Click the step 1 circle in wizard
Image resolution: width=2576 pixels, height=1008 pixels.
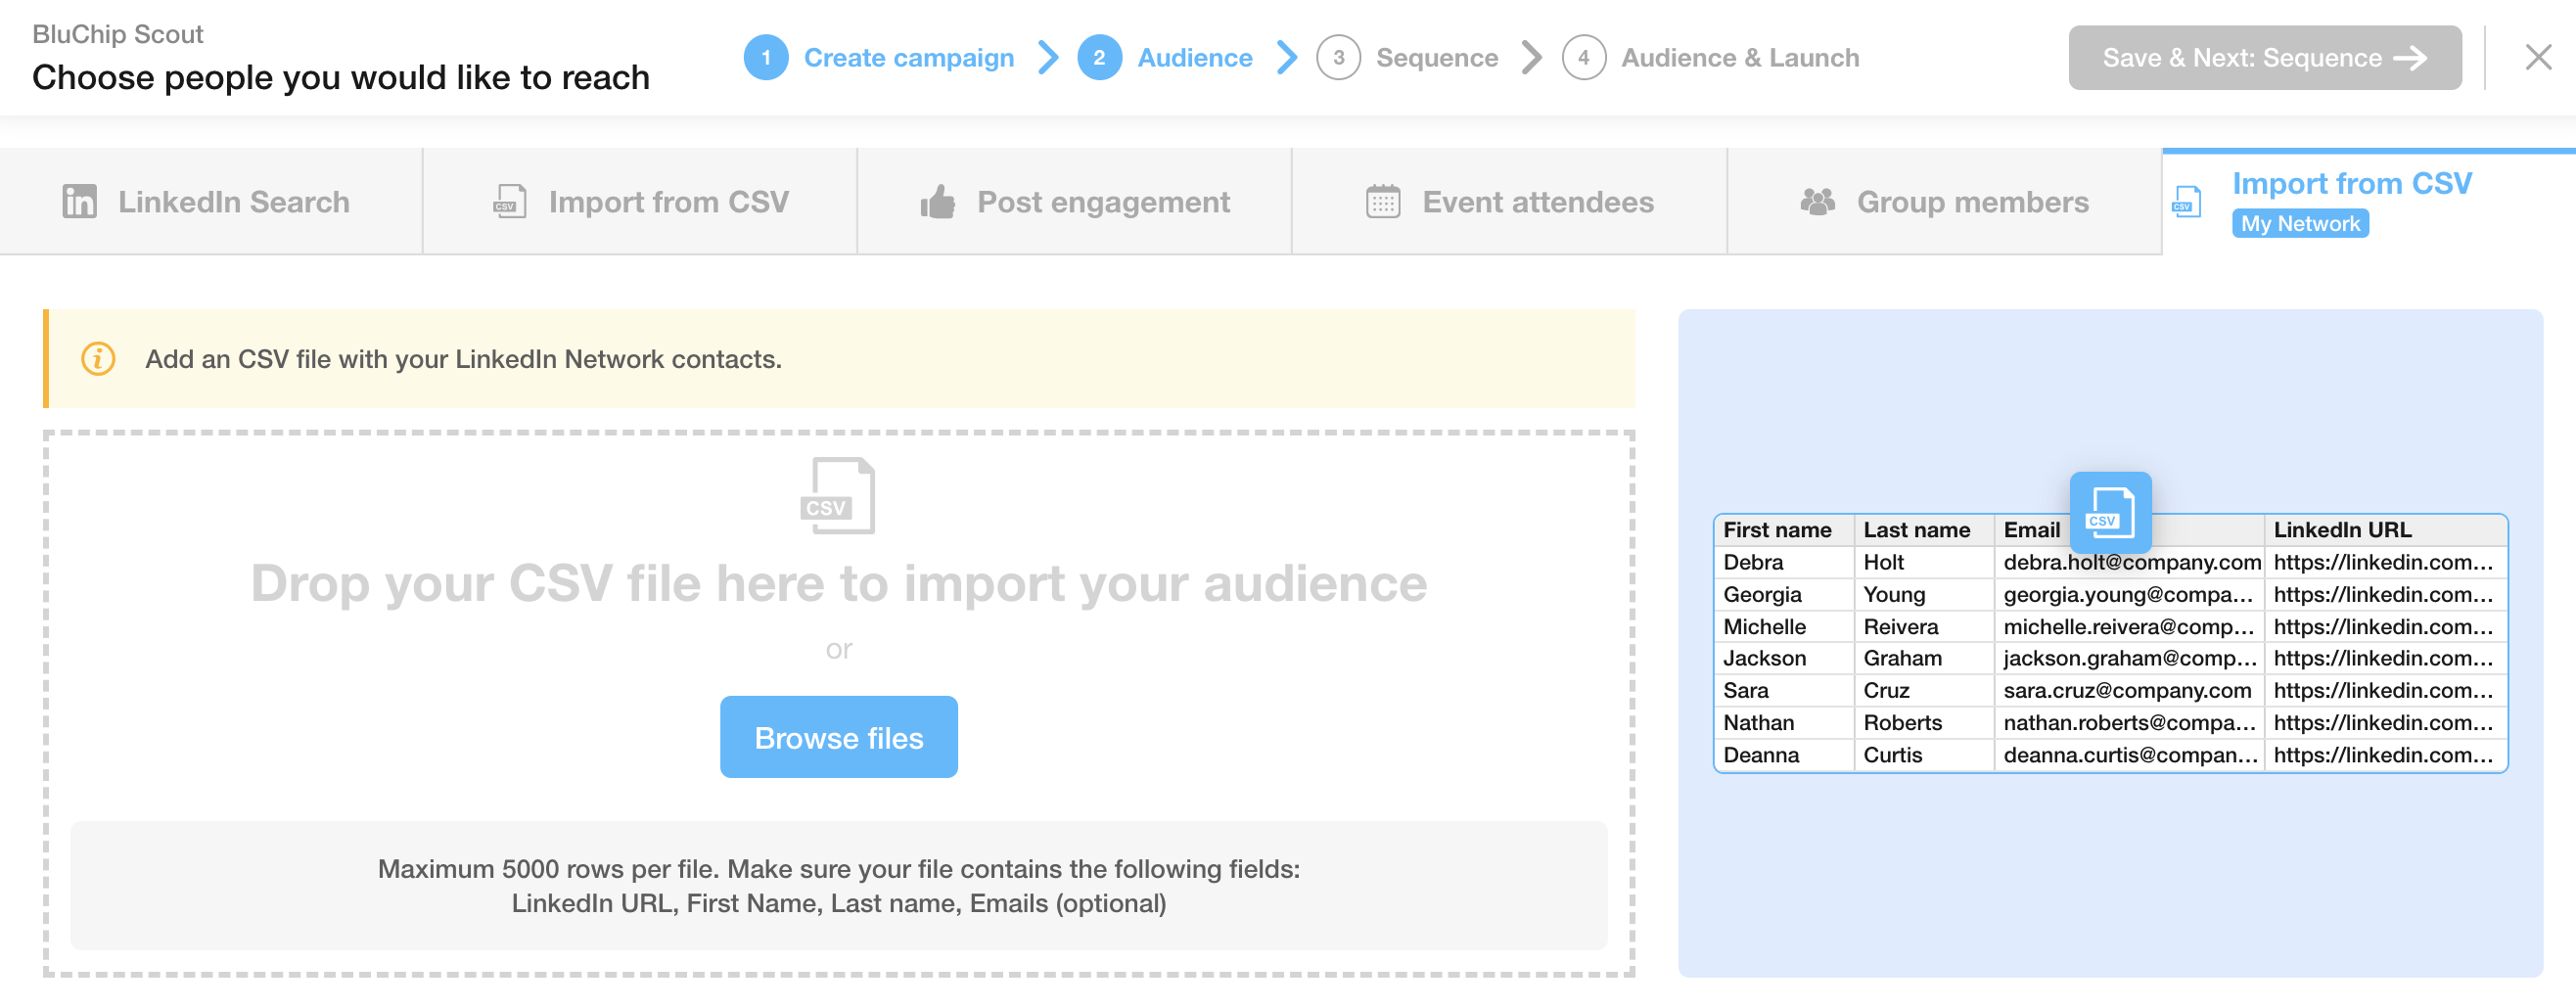[766, 58]
